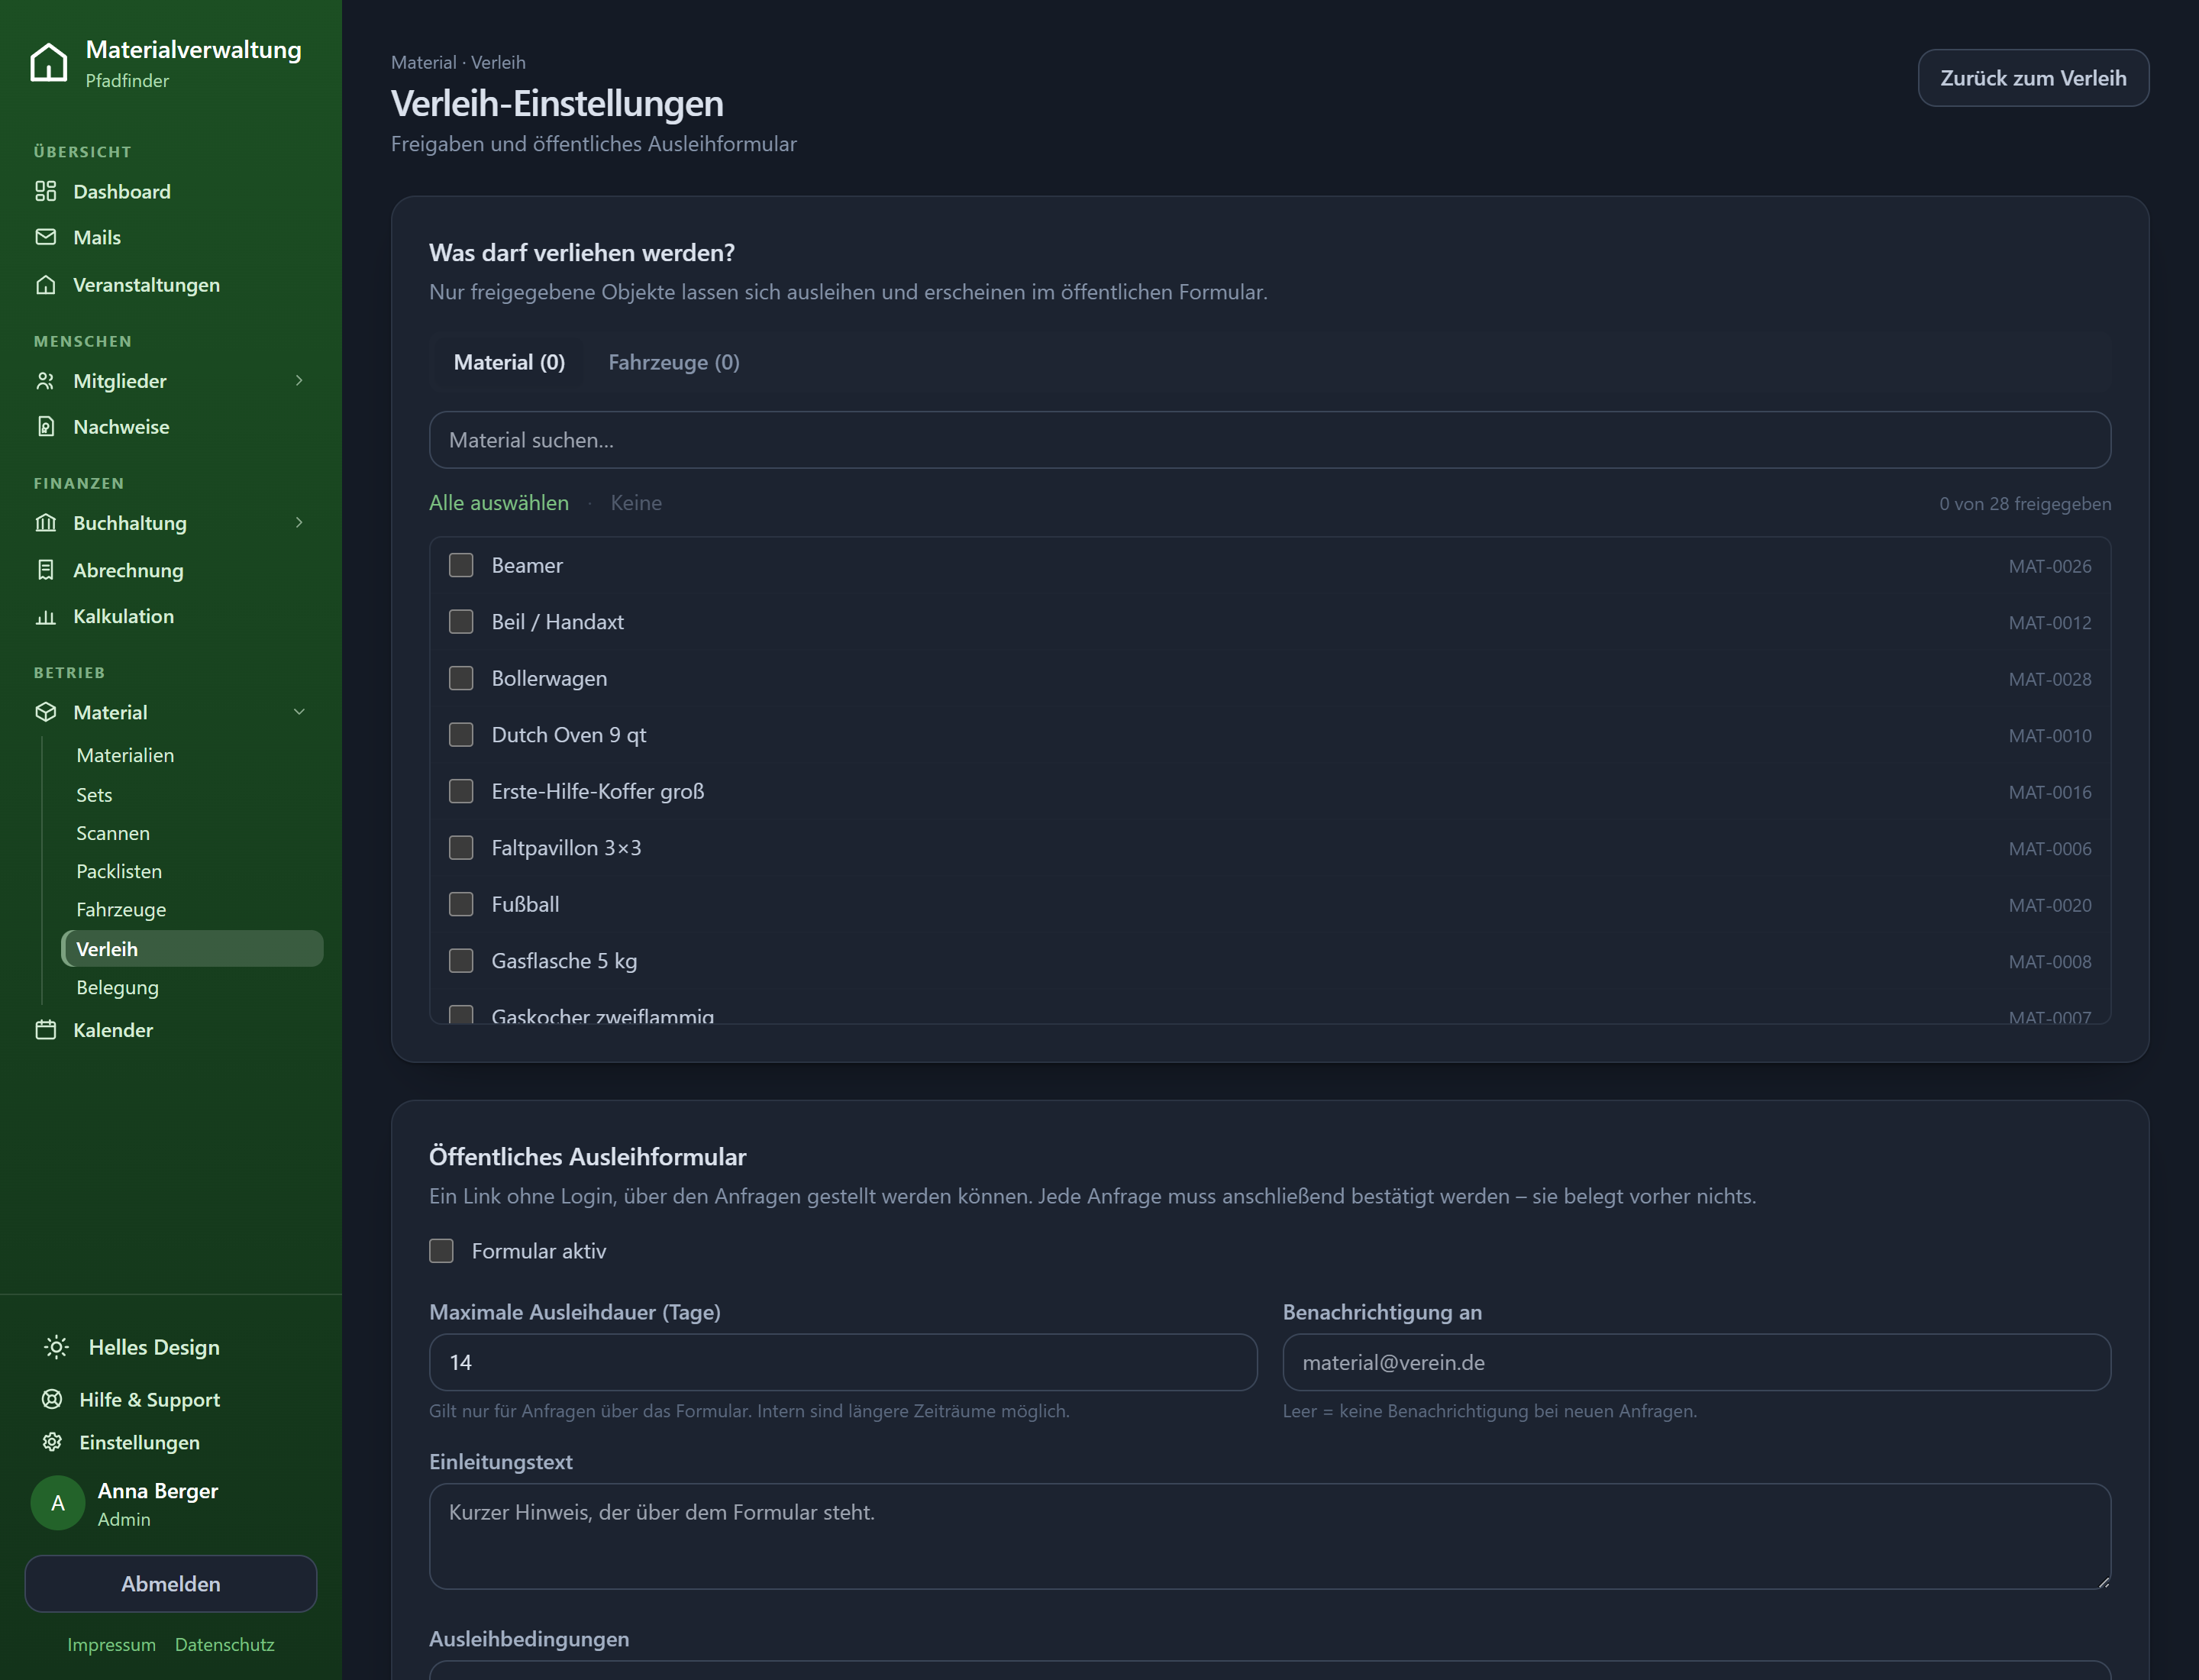Click the Mails envelope icon
The height and width of the screenshot is (1680, 2199).
[46, 237]
